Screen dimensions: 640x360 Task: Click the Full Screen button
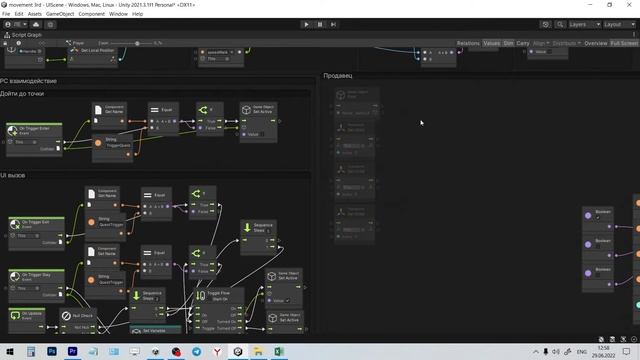(x=624, y=43)
